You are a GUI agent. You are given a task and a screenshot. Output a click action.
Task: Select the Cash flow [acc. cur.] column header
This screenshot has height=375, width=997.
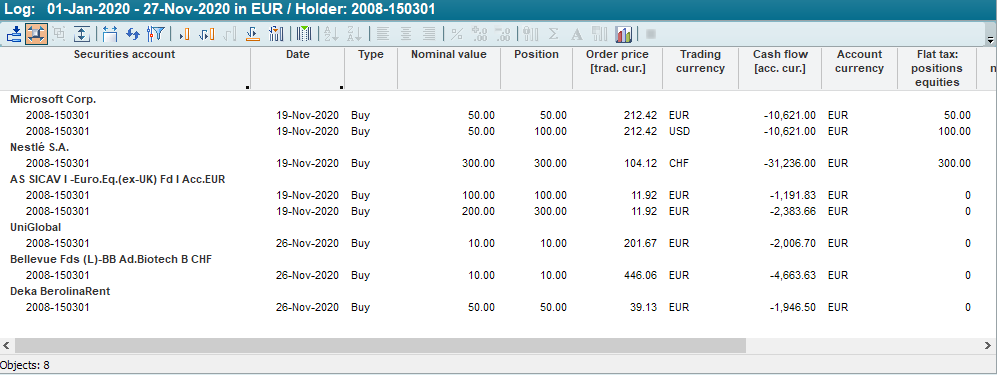click(x=780, y=62)
